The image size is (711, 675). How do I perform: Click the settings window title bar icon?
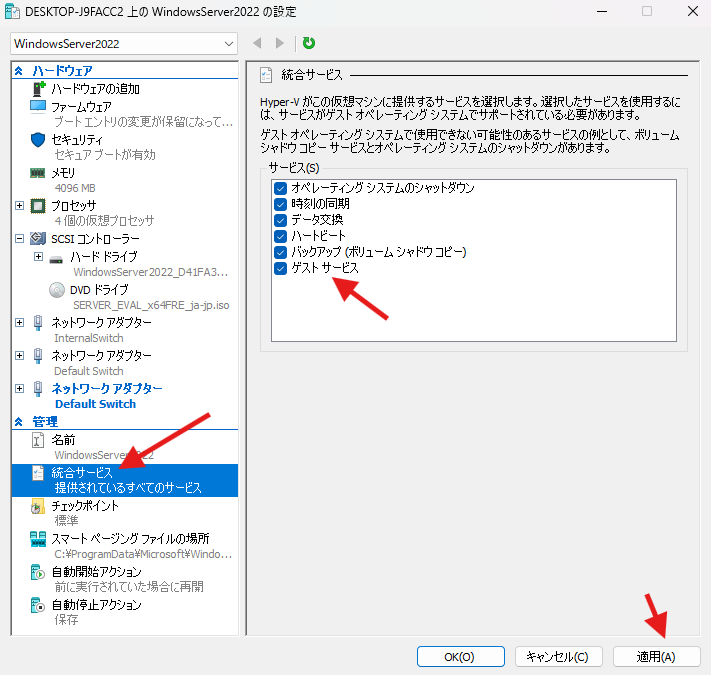tap(12, 11)
